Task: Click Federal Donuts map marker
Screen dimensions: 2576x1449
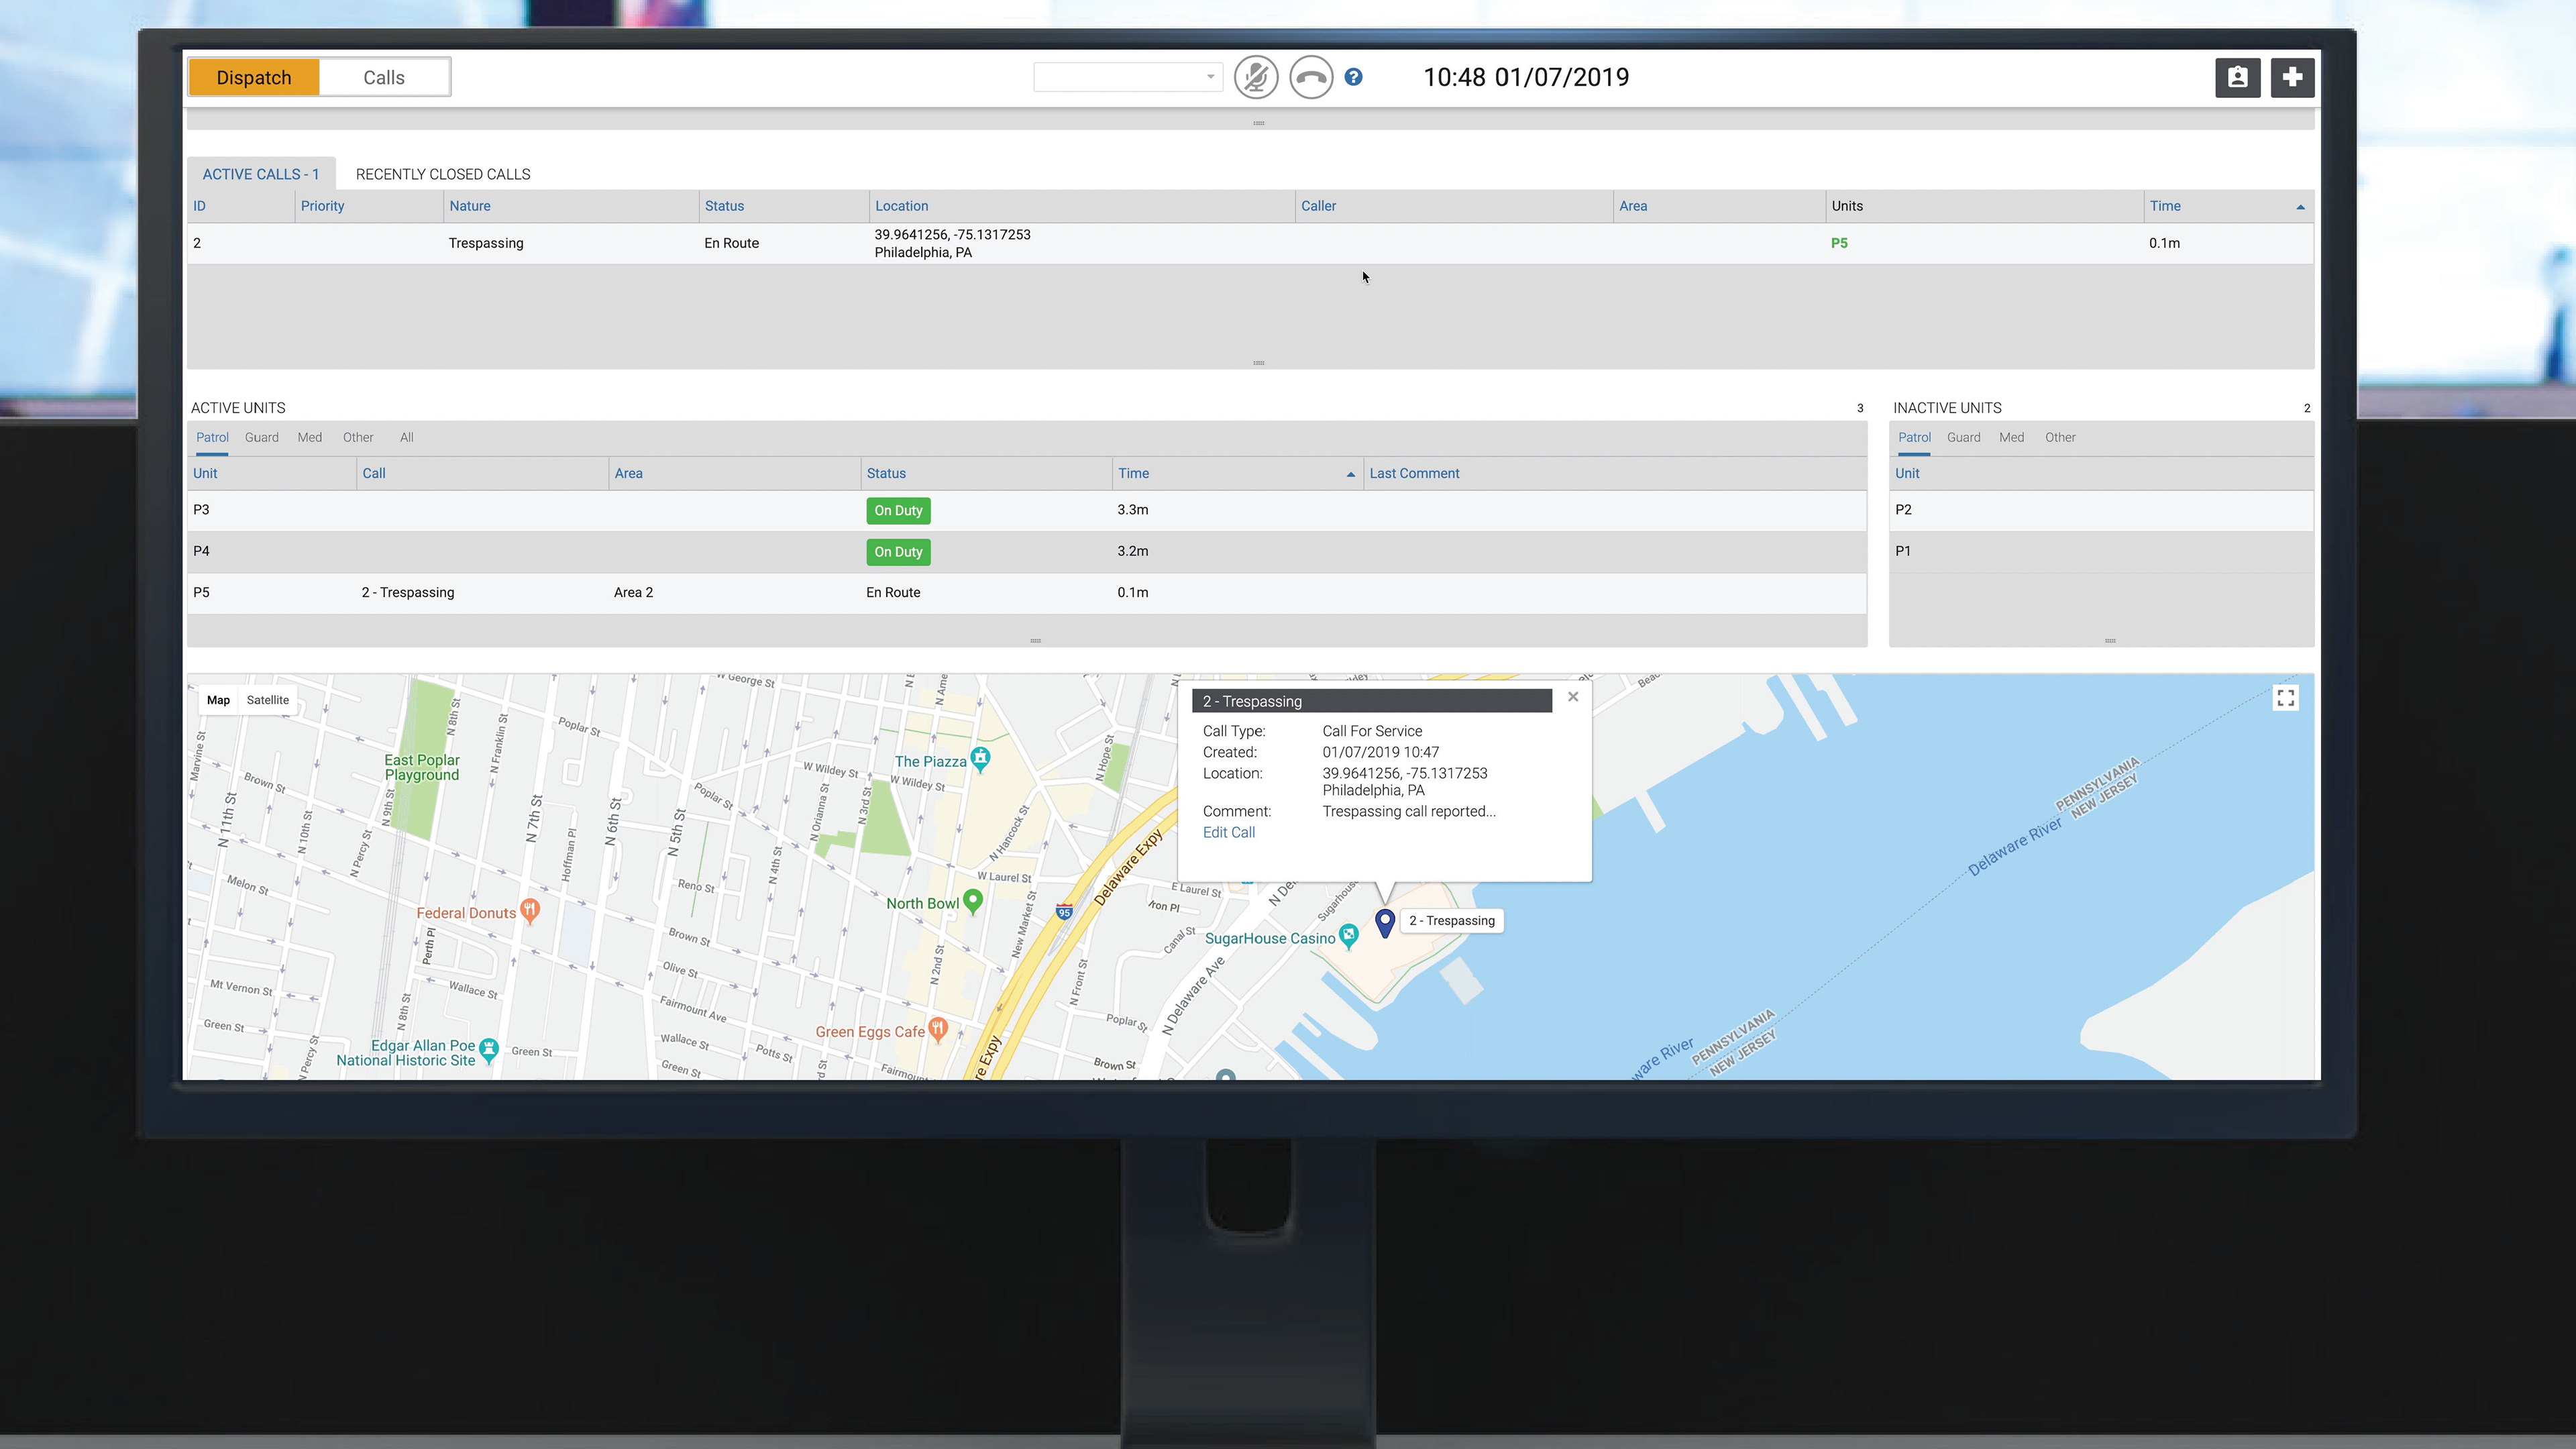Action: click(531, 910)
